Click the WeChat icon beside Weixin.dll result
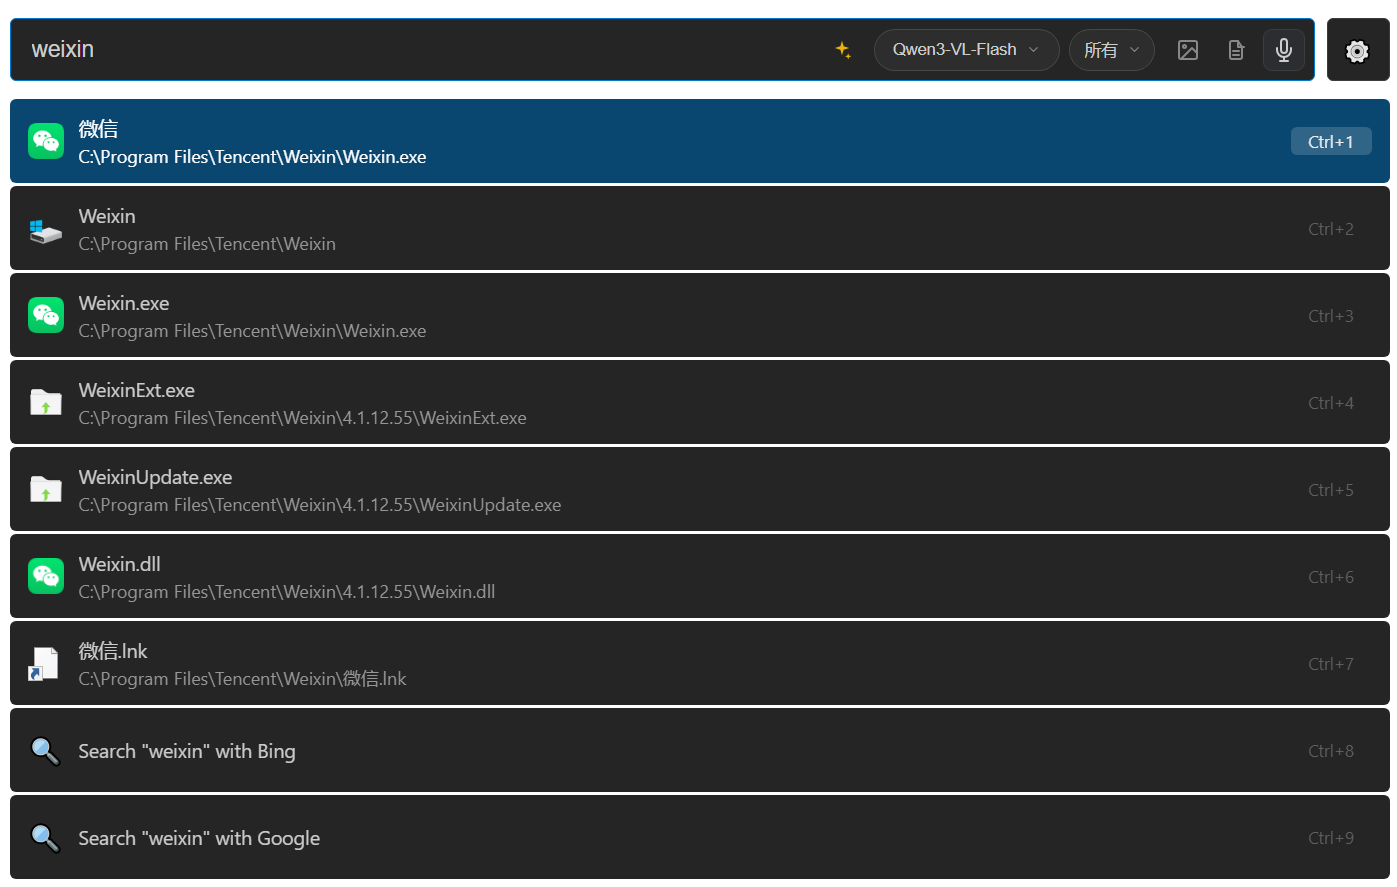 click(46, 576)
